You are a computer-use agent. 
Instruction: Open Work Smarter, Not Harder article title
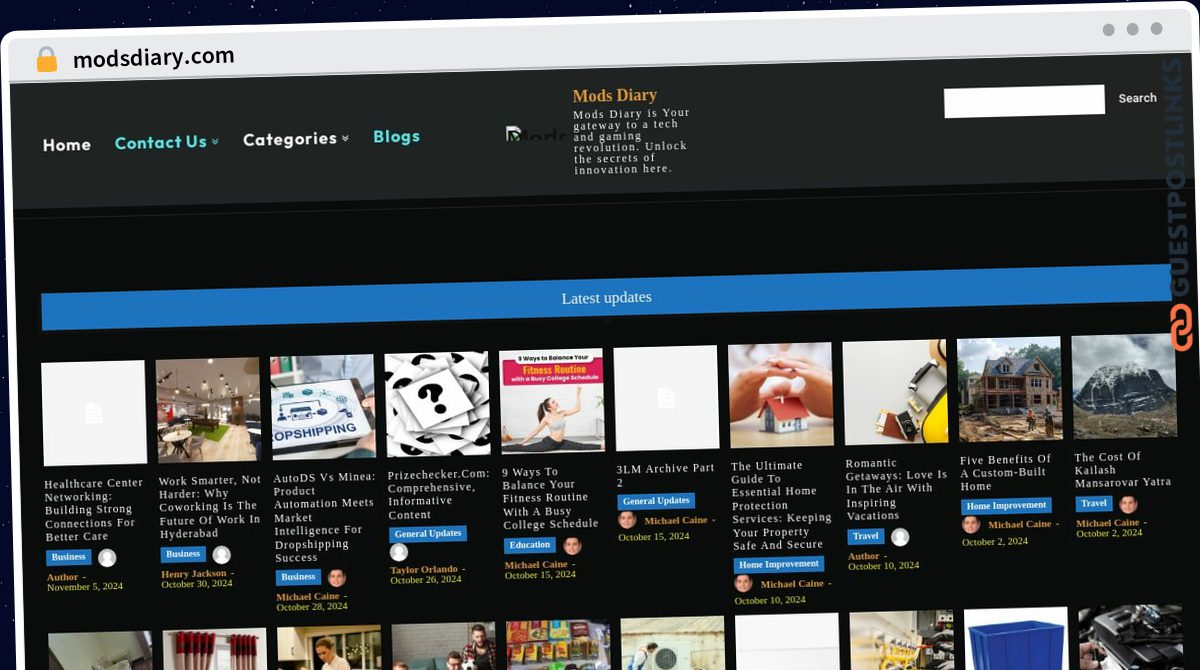pyautogui.click(x=210, y=507)
